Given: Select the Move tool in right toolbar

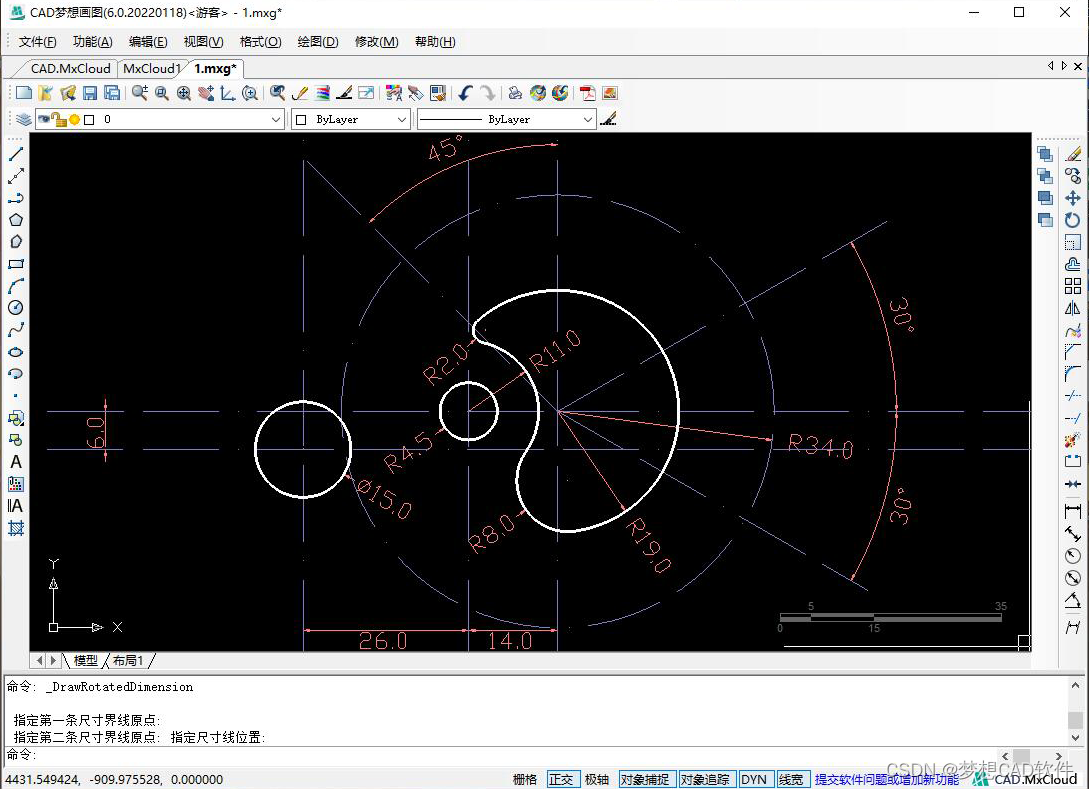Looking at the screenshot, I should [x=1073, y=198].
